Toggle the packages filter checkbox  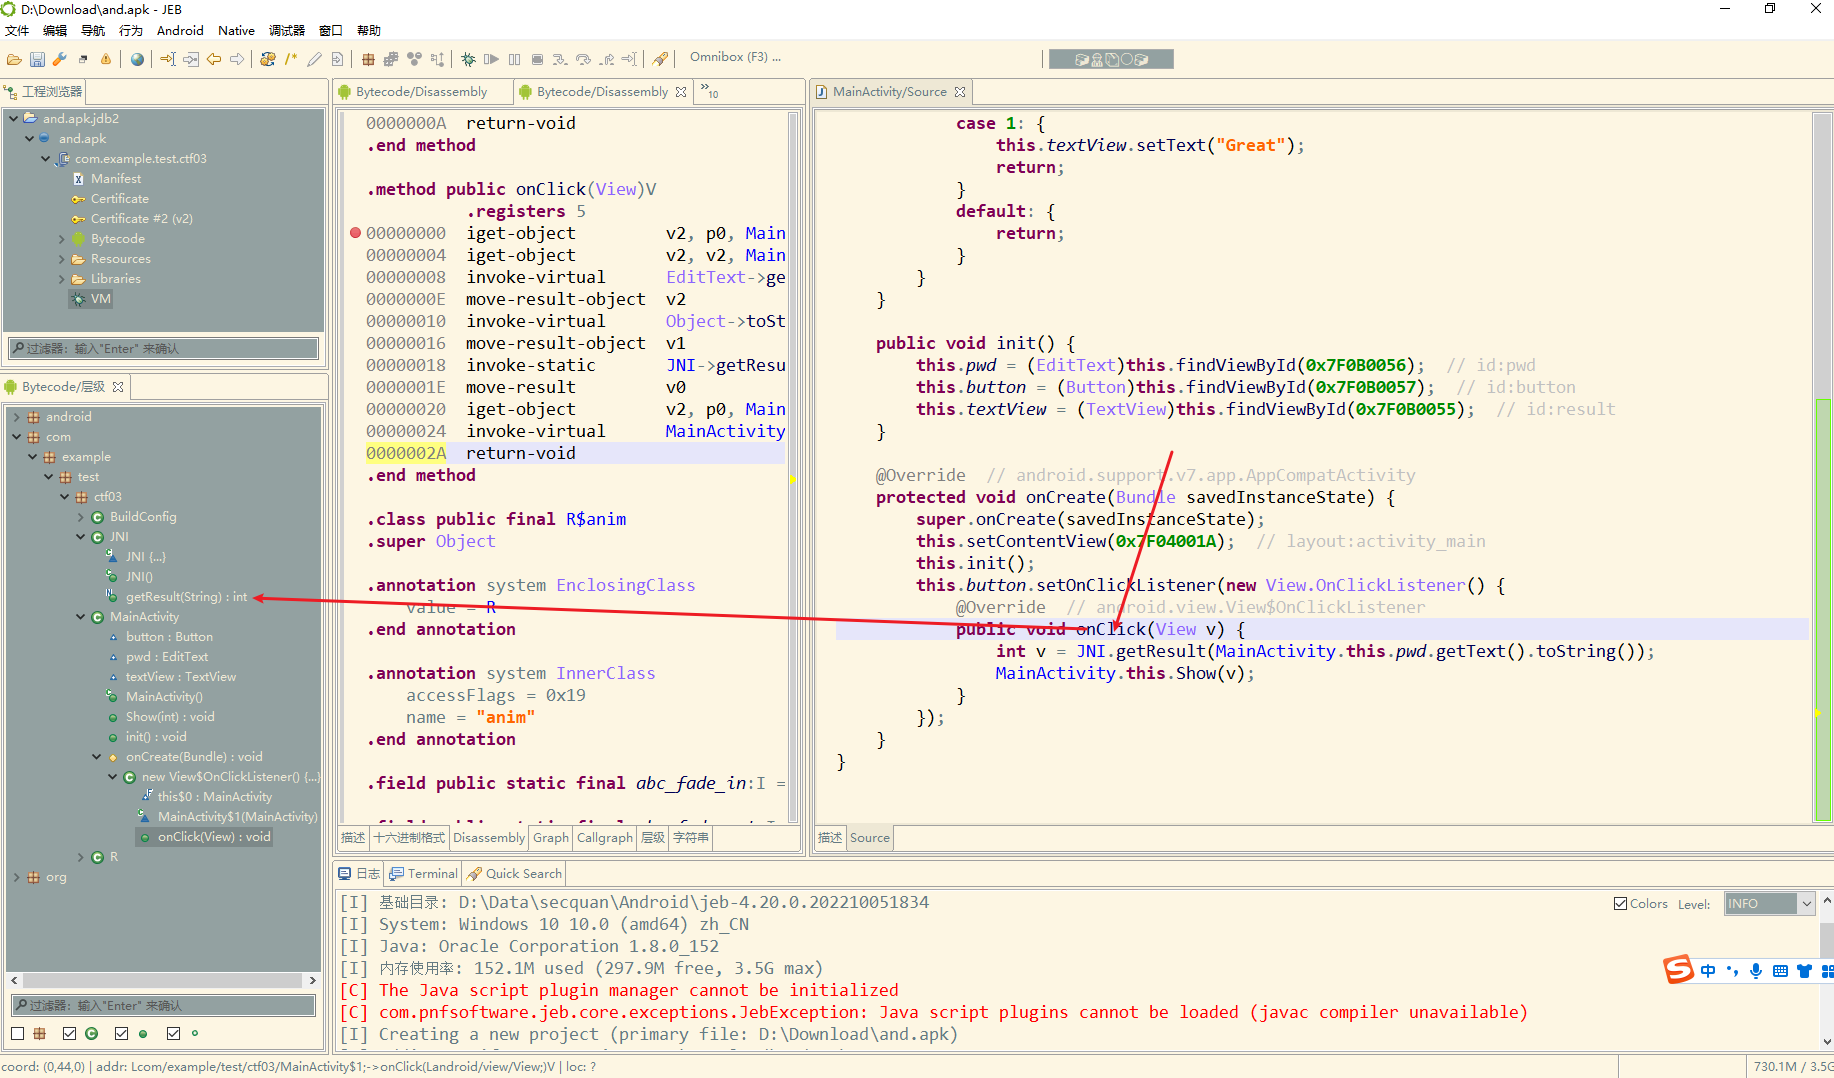[x=18, y=1033]
